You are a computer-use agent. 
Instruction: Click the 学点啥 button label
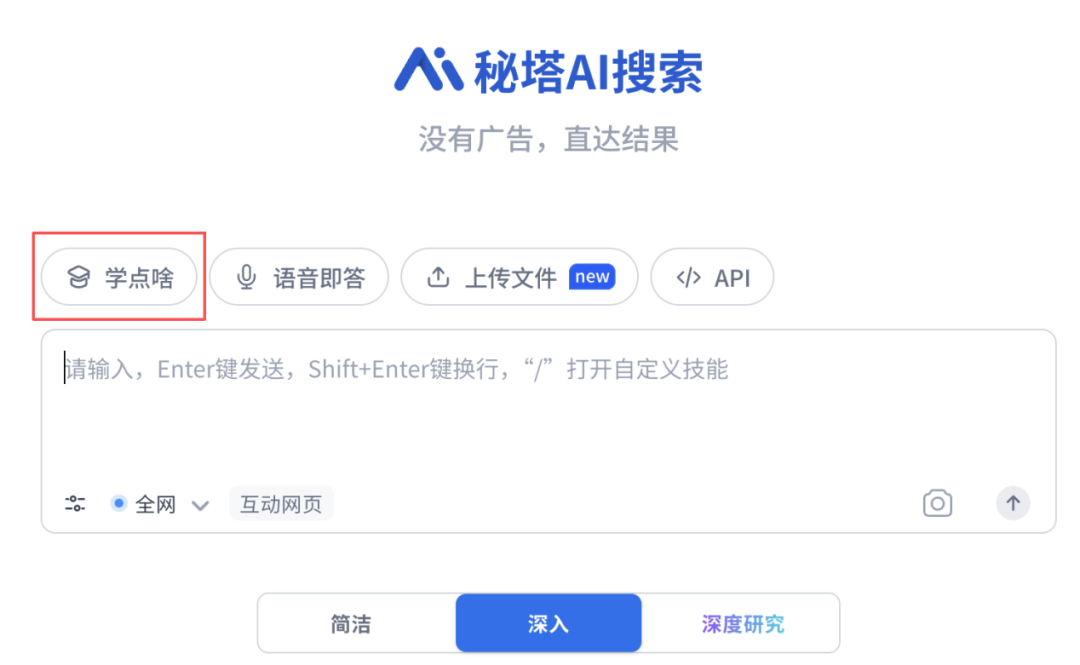tap(139, 278)
